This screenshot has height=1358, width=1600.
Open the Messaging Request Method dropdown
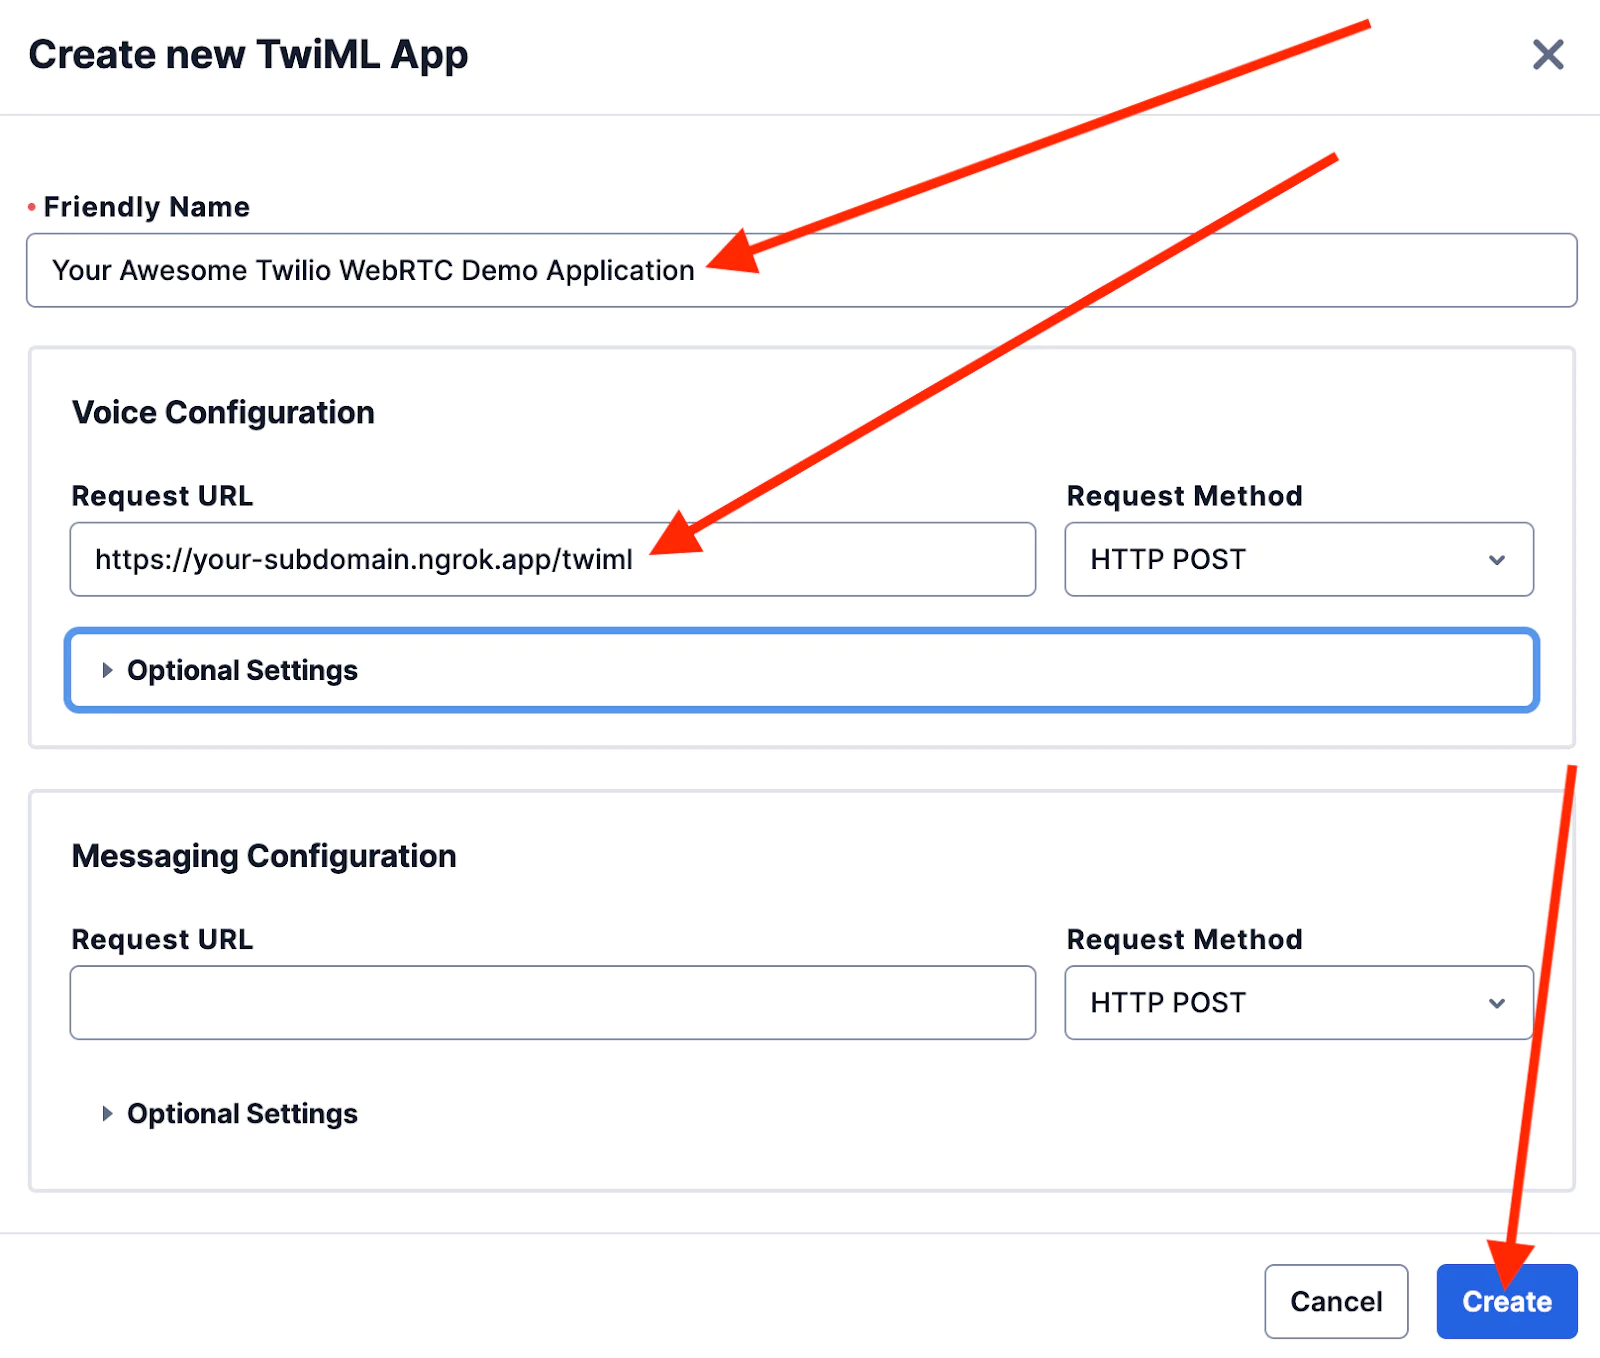1299,1002
